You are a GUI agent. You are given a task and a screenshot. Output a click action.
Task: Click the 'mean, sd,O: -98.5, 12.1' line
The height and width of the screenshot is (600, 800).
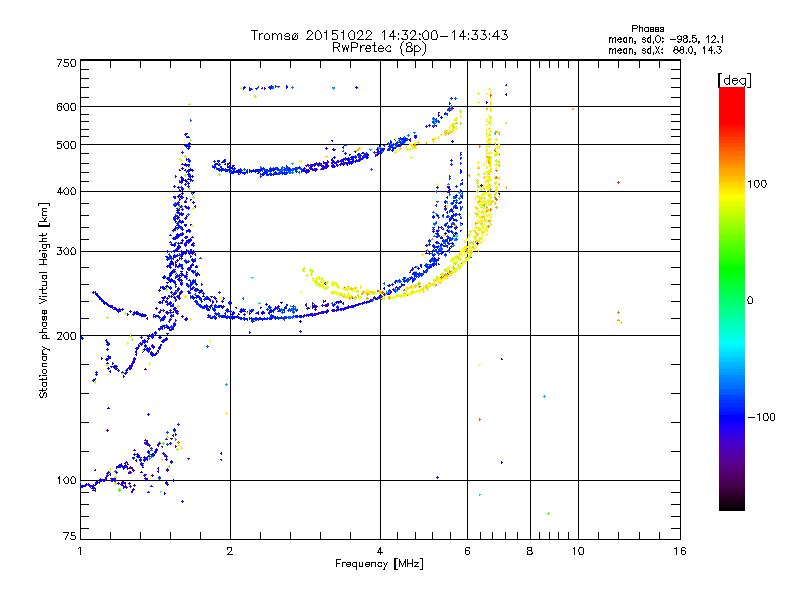coord(666,39)
